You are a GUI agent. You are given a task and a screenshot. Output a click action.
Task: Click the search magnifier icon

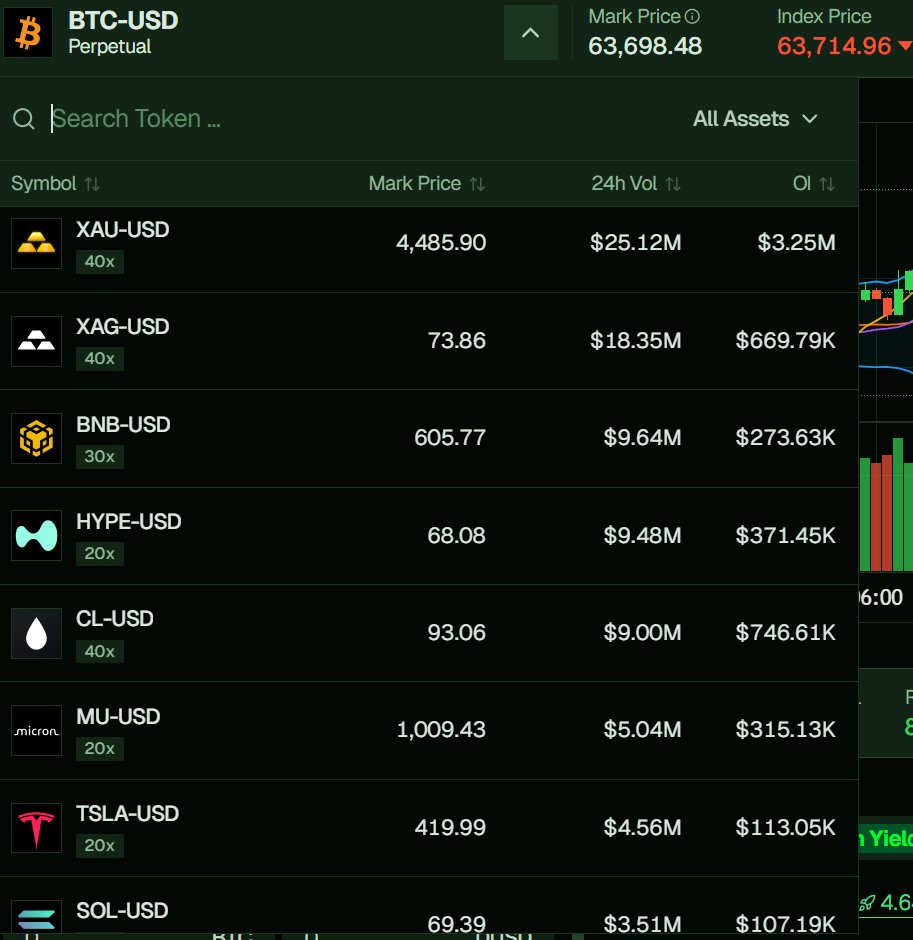click(x=23, y=119)
